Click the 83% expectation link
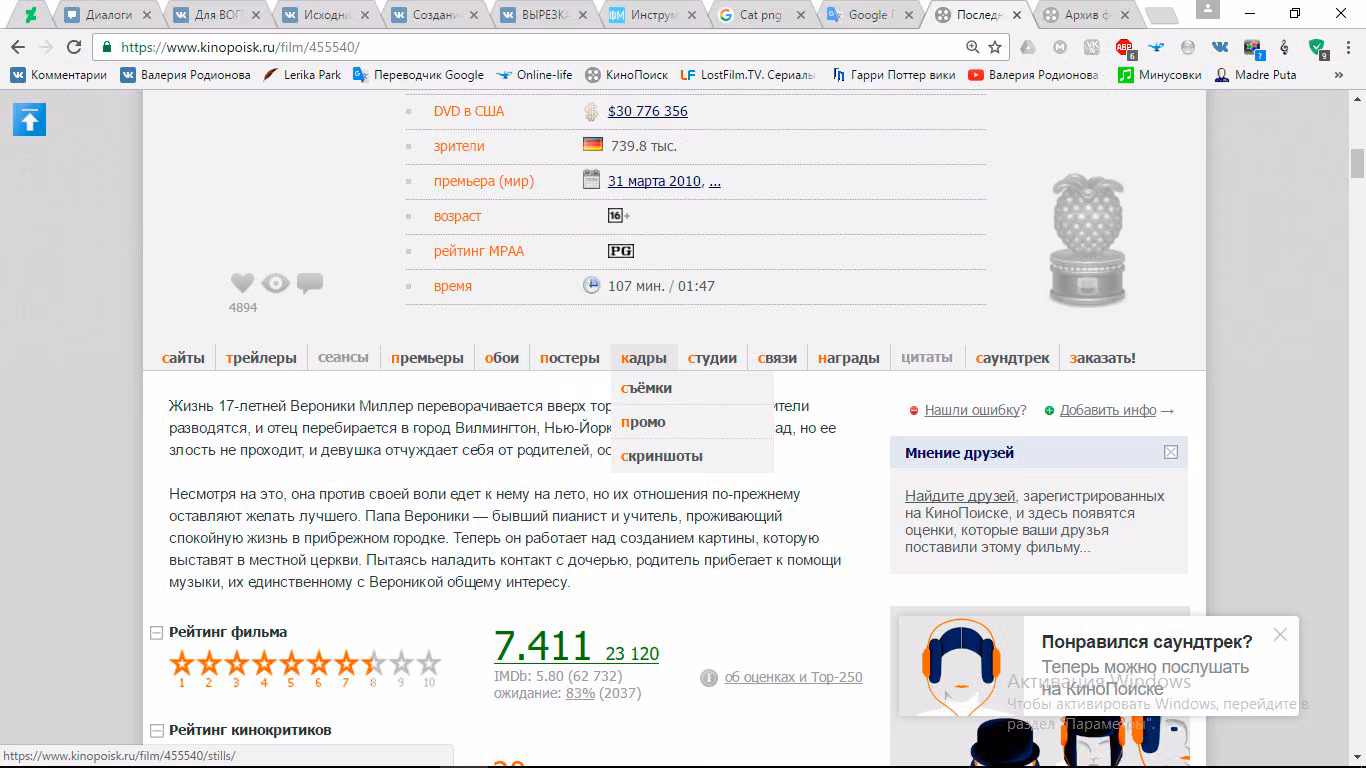Viewport: 1366px width, 768px height. 580,693
